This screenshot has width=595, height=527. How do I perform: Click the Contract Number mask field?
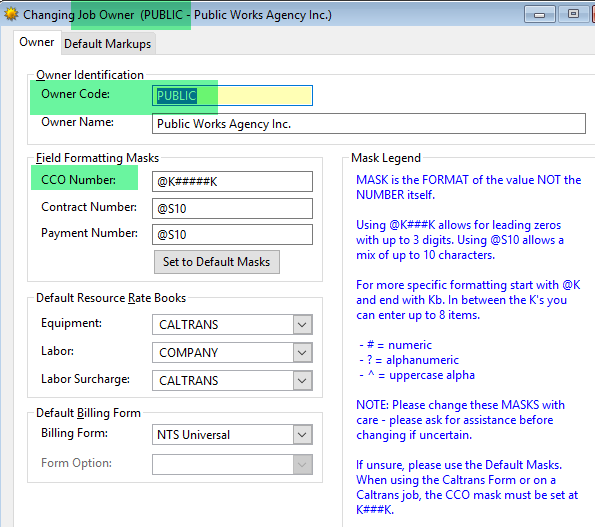click(x=232, y=208)
